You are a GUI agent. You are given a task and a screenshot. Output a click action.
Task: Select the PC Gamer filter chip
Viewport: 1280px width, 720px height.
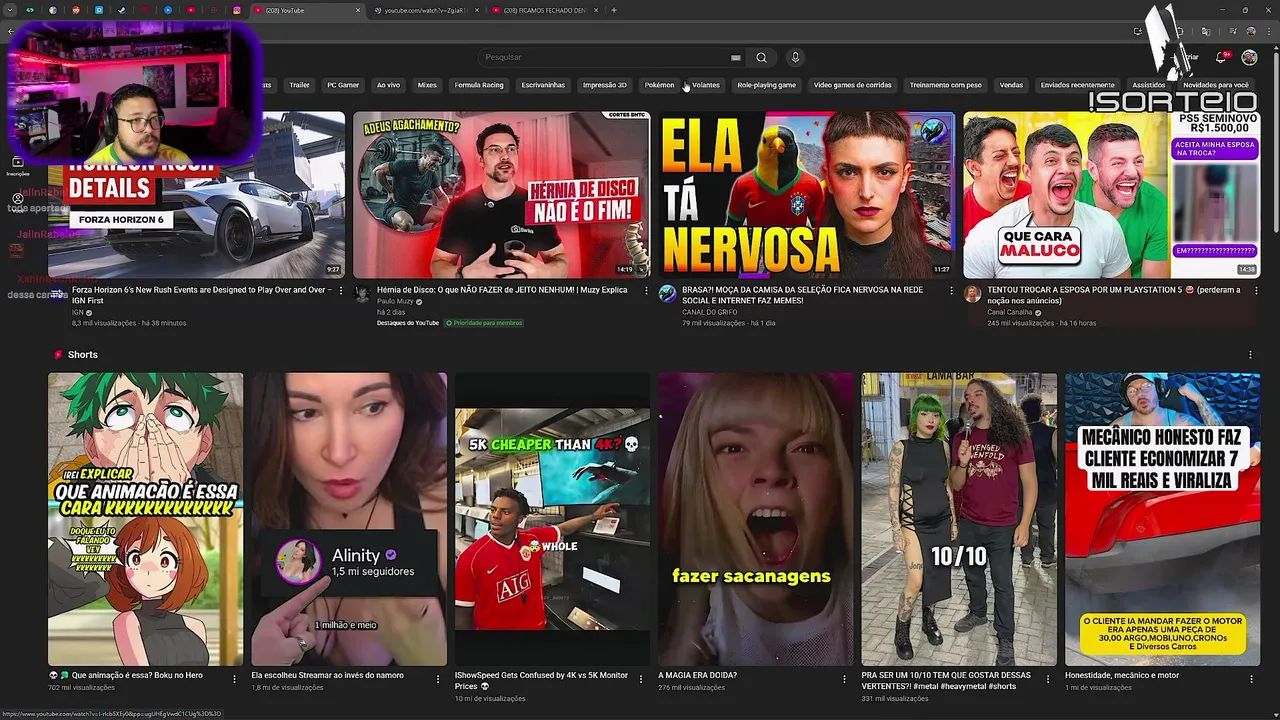point(343,85)
